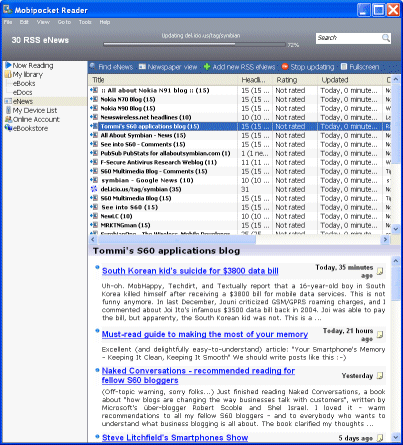Click feed icon of NewLC row
This screenshot has height=445, width=403.
click(94, 216)
